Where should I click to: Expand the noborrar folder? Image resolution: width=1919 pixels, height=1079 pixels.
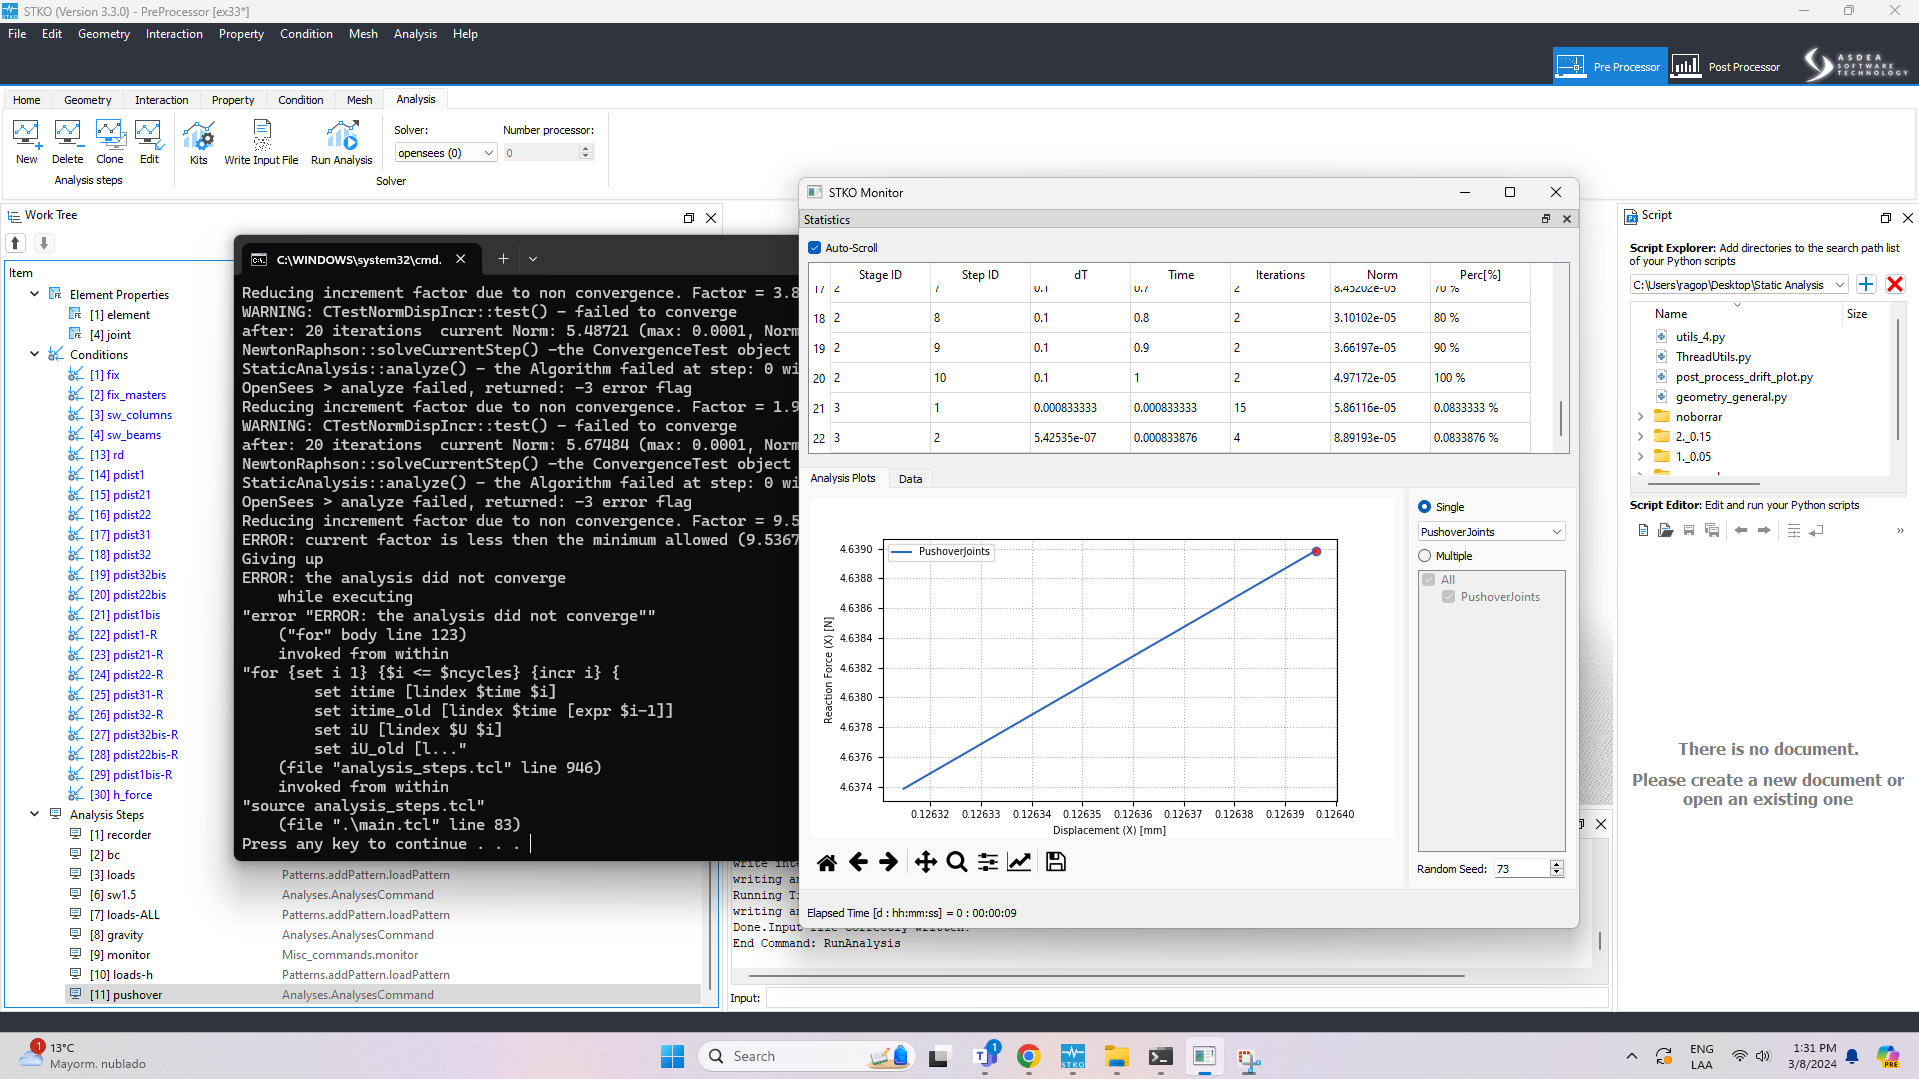[1640, 417]
